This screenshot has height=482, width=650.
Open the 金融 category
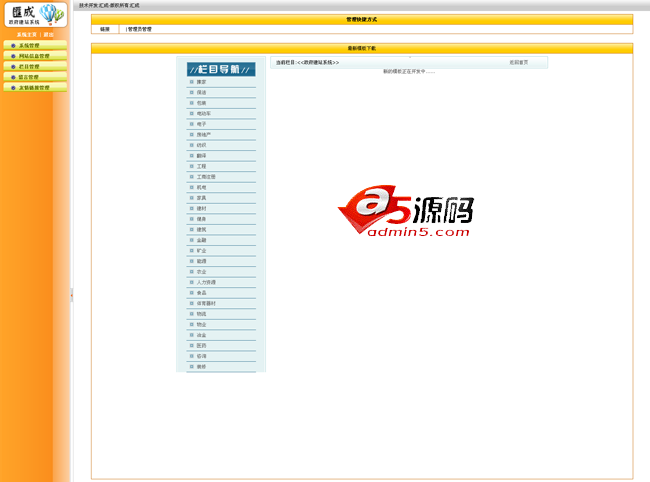pos(201,240)
